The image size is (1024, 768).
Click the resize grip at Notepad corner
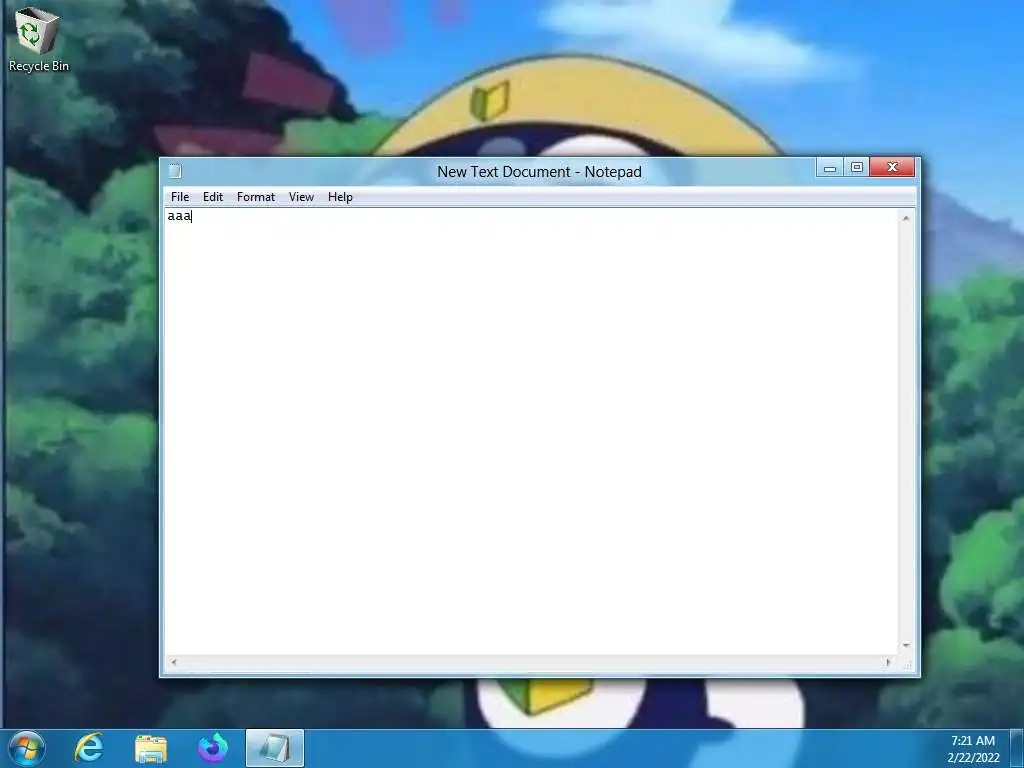pos(906,664)
